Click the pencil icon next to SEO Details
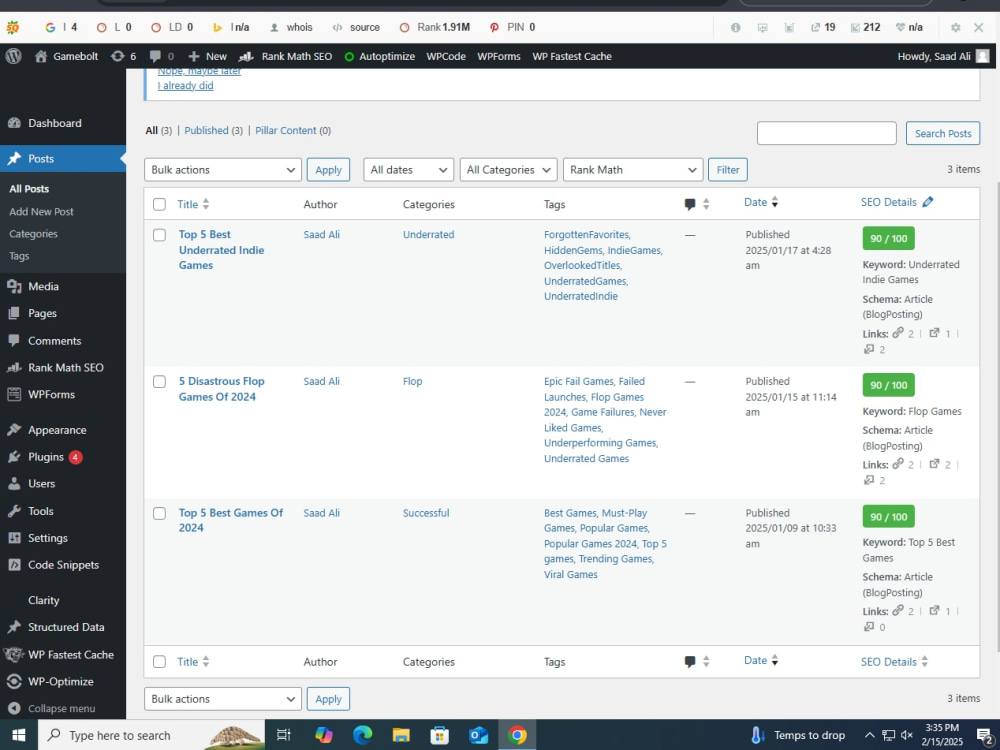This screenshot has width=1000, height=750. 928,202
